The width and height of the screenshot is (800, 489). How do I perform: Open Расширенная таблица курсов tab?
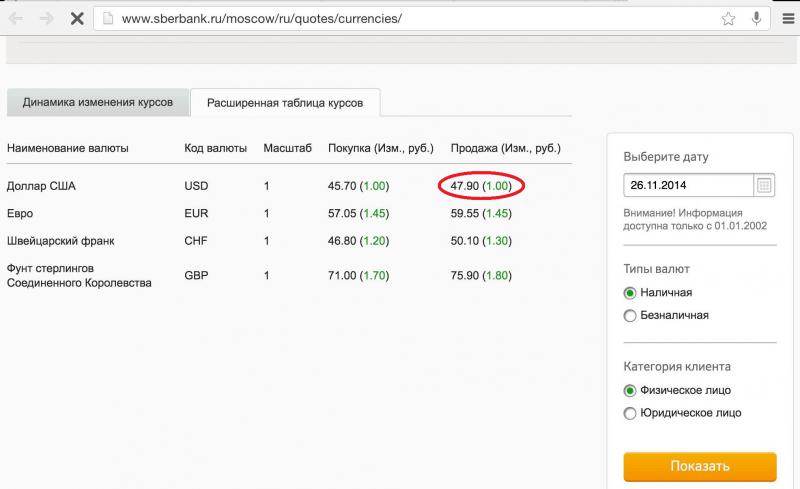[x=285, y=103]
